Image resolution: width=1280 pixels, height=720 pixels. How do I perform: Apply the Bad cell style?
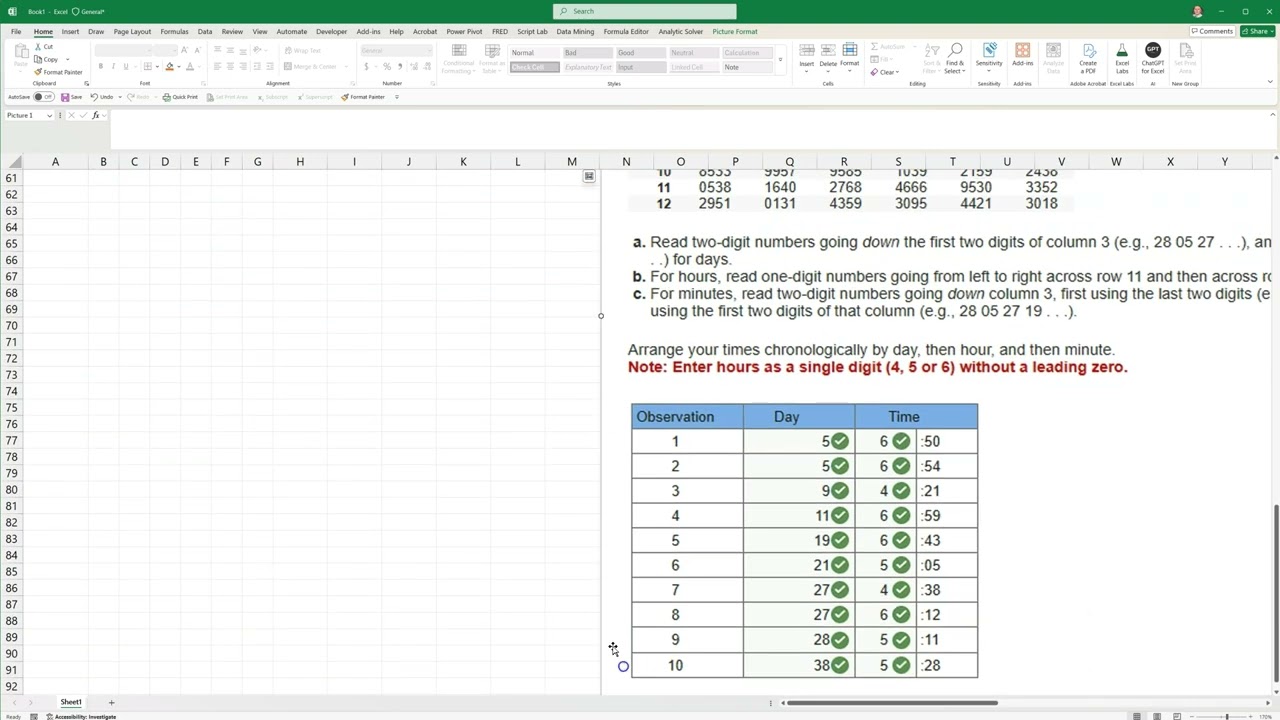(586, 53)
